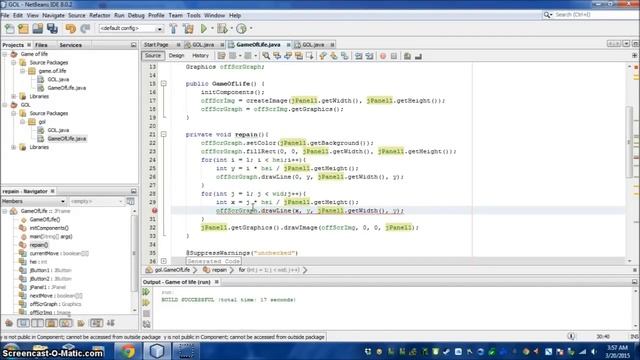Viewport: 640px width, 360px height.
Task: Switch to the Start Page tab
Action: tap(156, 44)
